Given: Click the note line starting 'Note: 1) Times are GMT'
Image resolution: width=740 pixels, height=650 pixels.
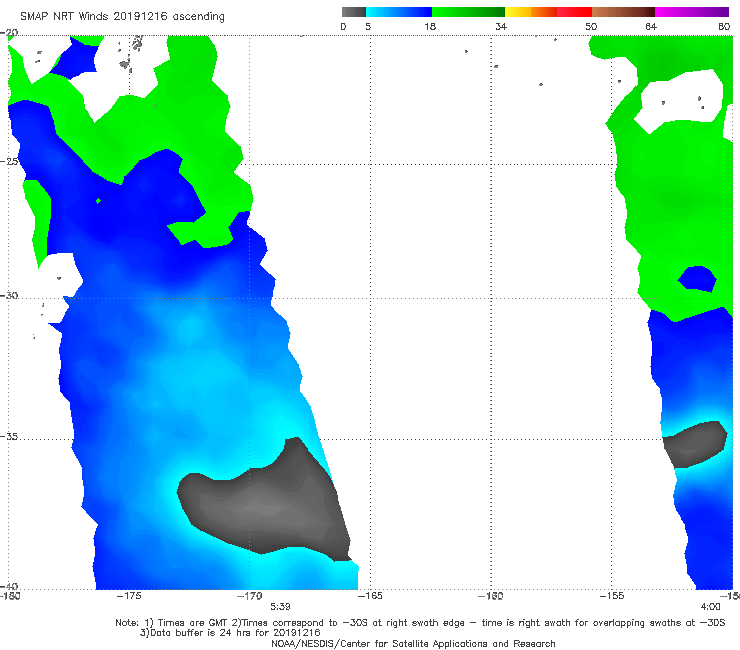Looking at the screenshot, I should (x=420, y=623).
